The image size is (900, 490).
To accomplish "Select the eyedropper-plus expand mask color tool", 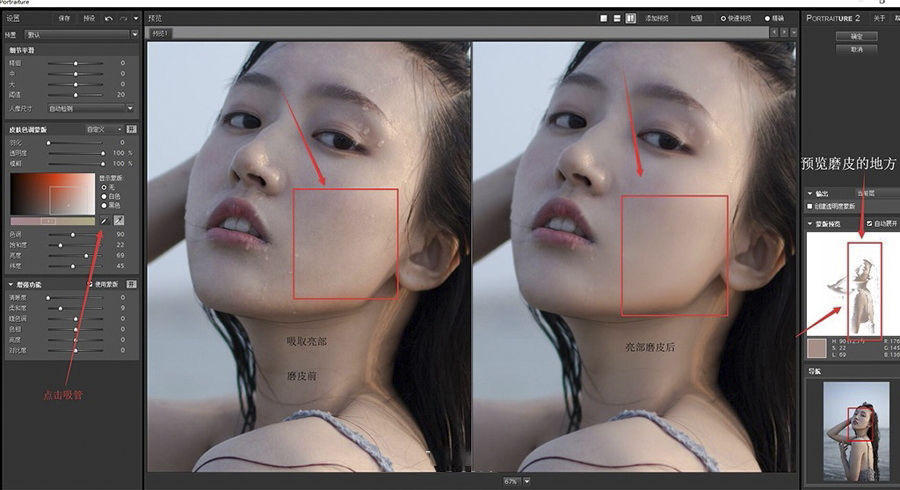I will click(x=119, y=220).
